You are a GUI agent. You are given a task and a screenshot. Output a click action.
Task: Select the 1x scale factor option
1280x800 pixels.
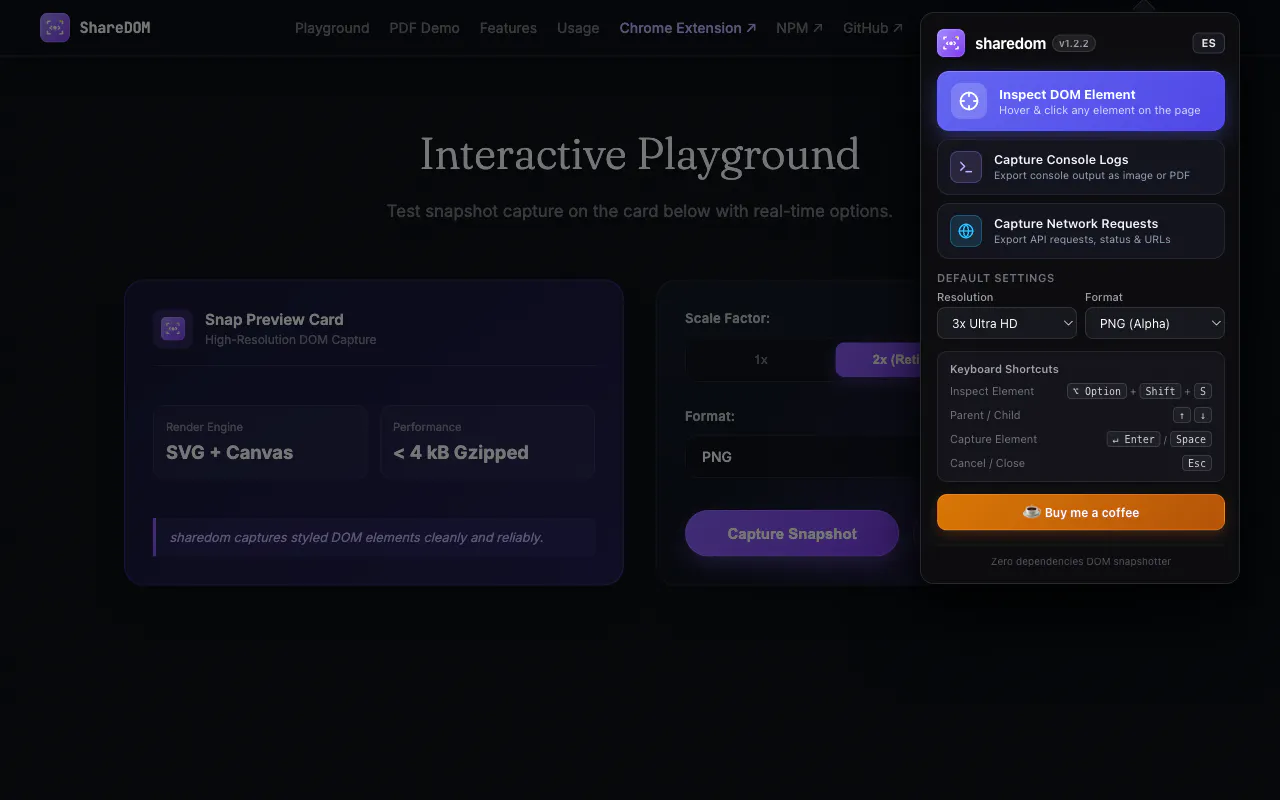(760, 360)
